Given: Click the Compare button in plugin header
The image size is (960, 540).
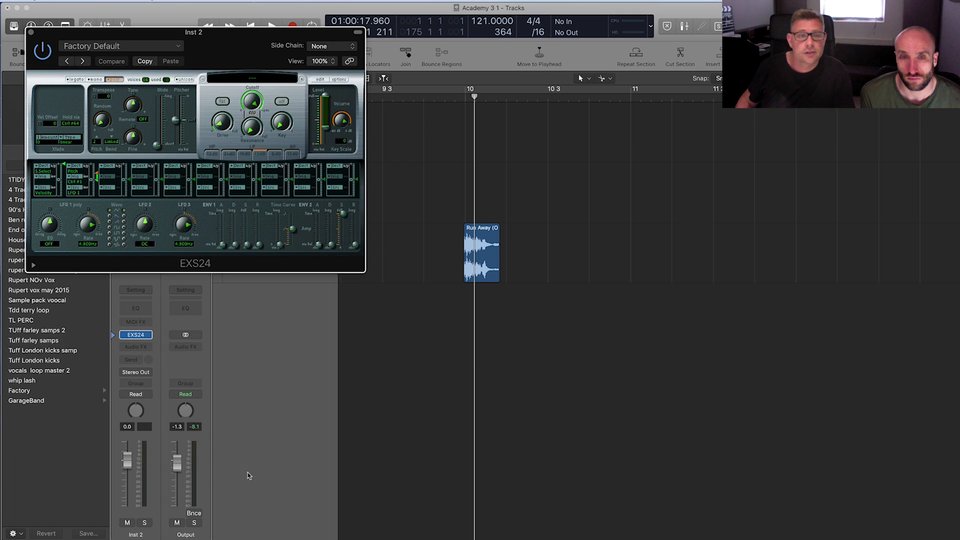Looking at the screenshot, I should 111,61.
